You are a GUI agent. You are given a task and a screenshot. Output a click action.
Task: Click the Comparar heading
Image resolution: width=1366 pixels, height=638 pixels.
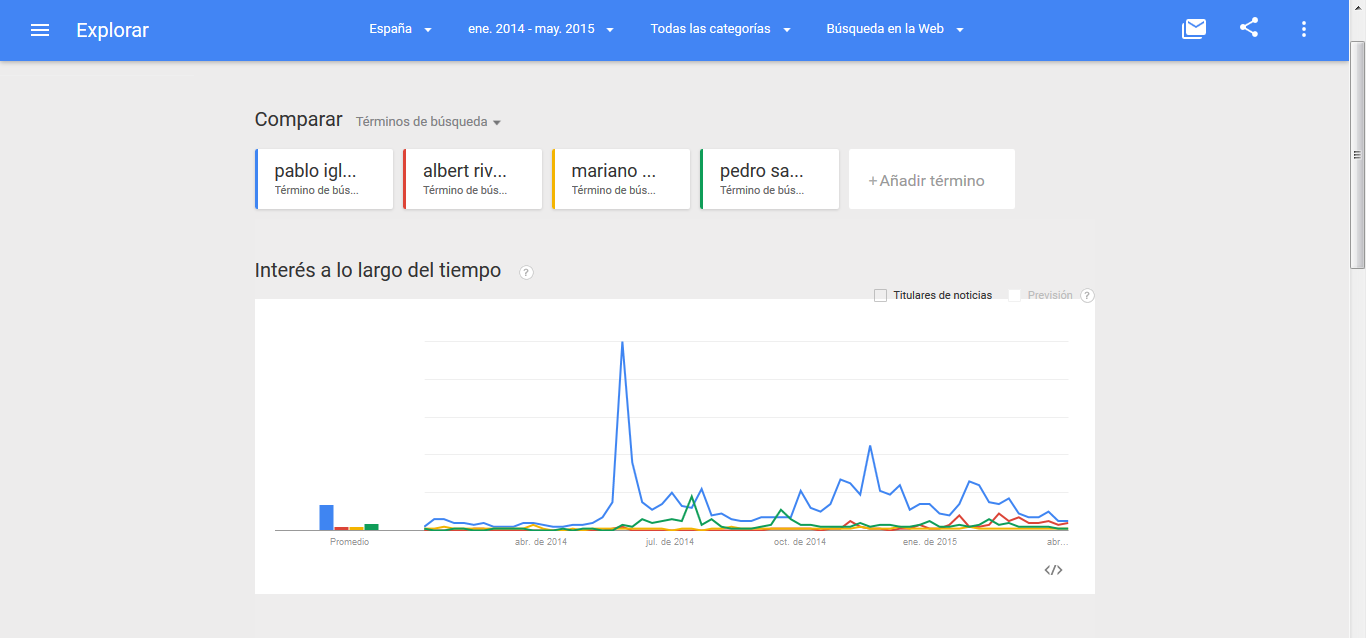pyautogui.click(x=298, y=119)
